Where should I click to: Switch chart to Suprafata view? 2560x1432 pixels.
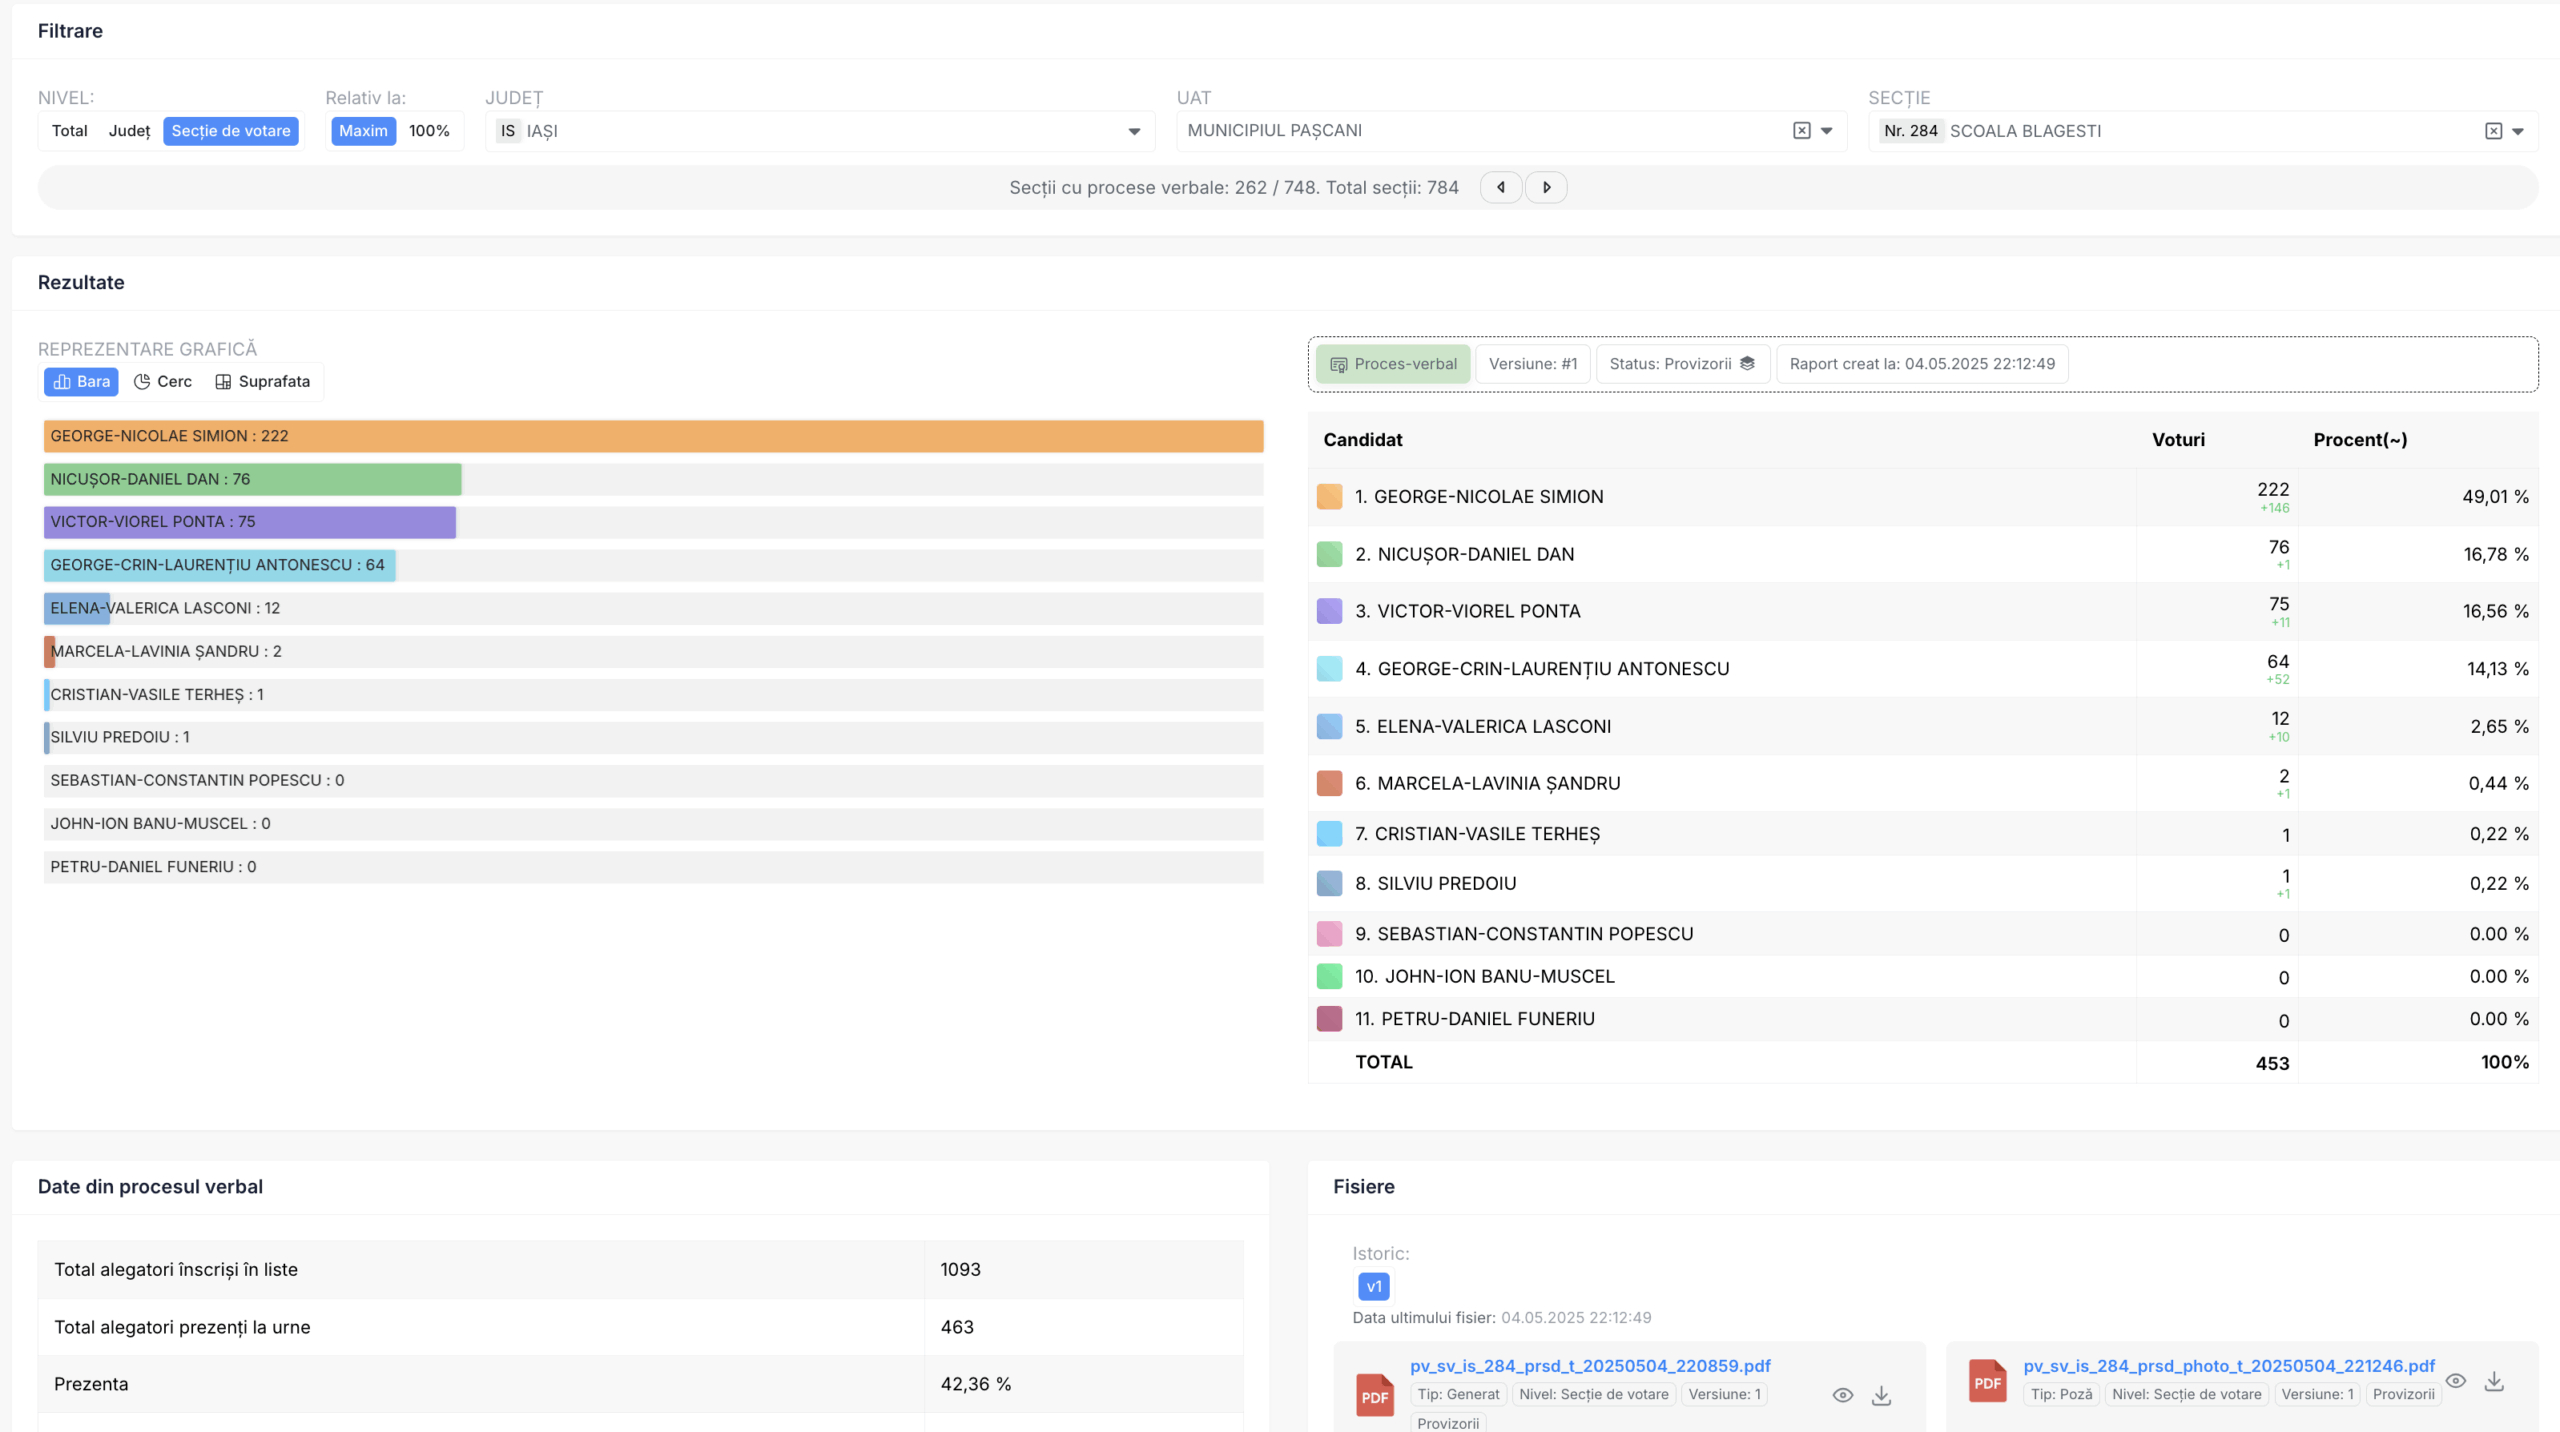(x=263, y=382)
